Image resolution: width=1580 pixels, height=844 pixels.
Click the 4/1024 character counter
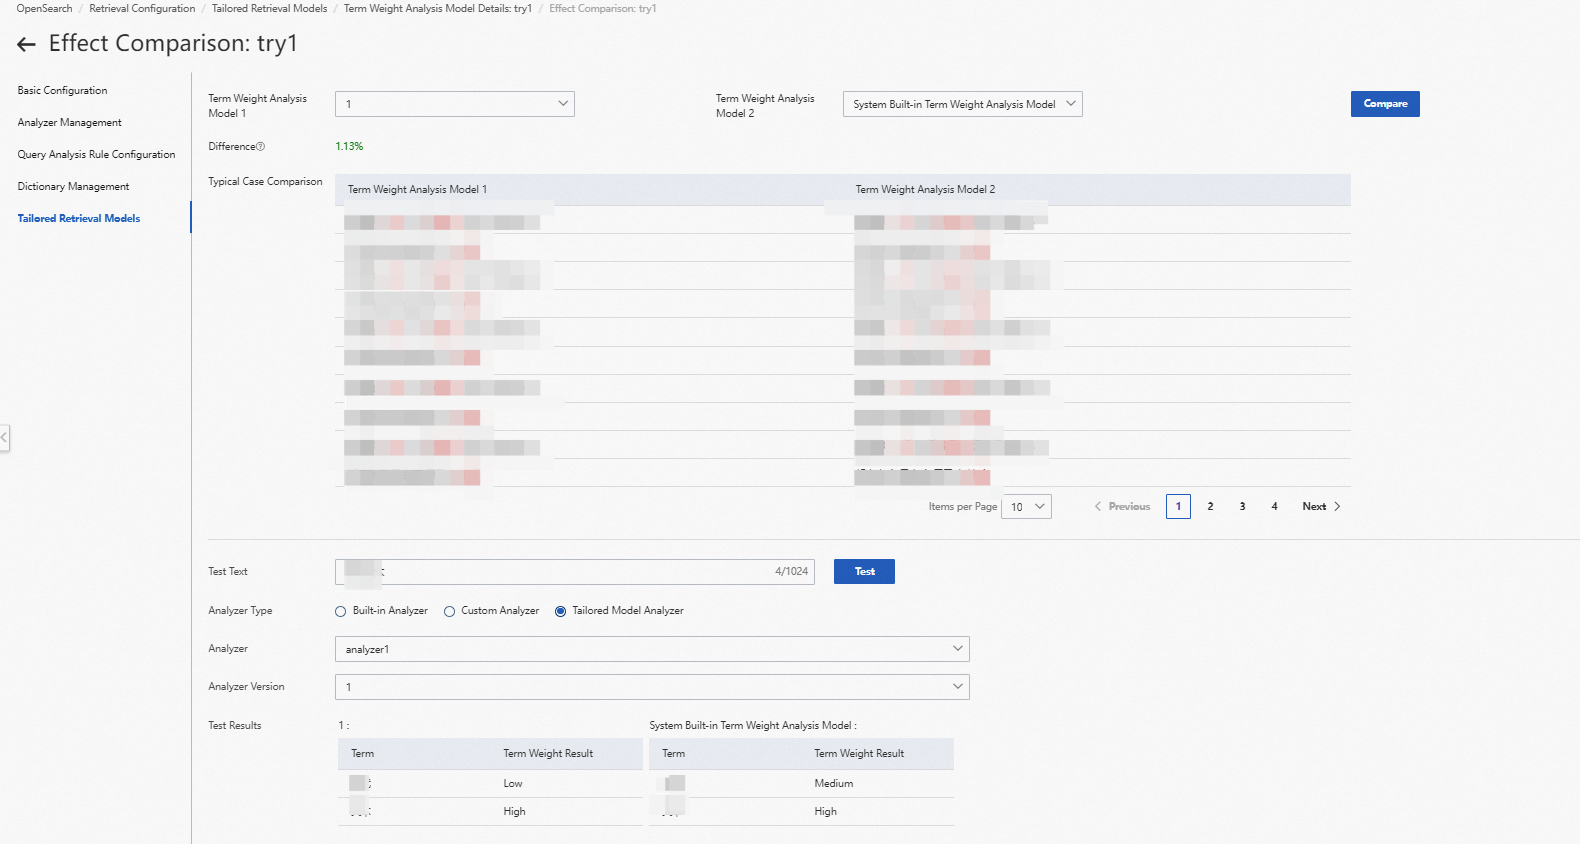[791, 572]
